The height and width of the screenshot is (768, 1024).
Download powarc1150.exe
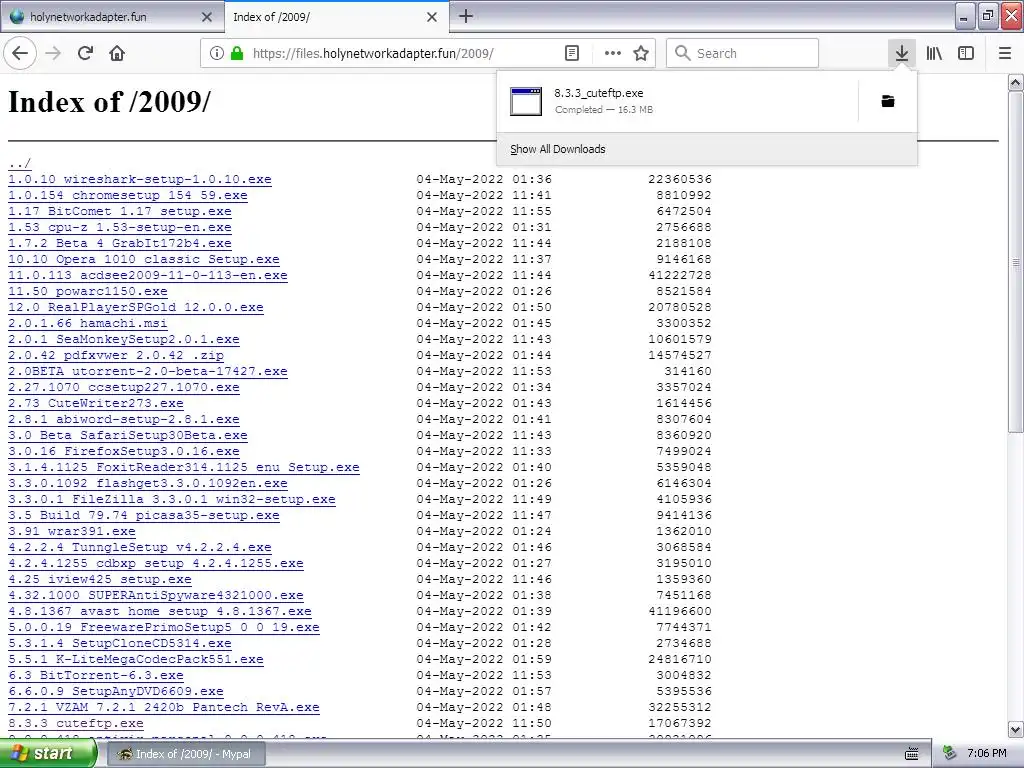(88, 291)
